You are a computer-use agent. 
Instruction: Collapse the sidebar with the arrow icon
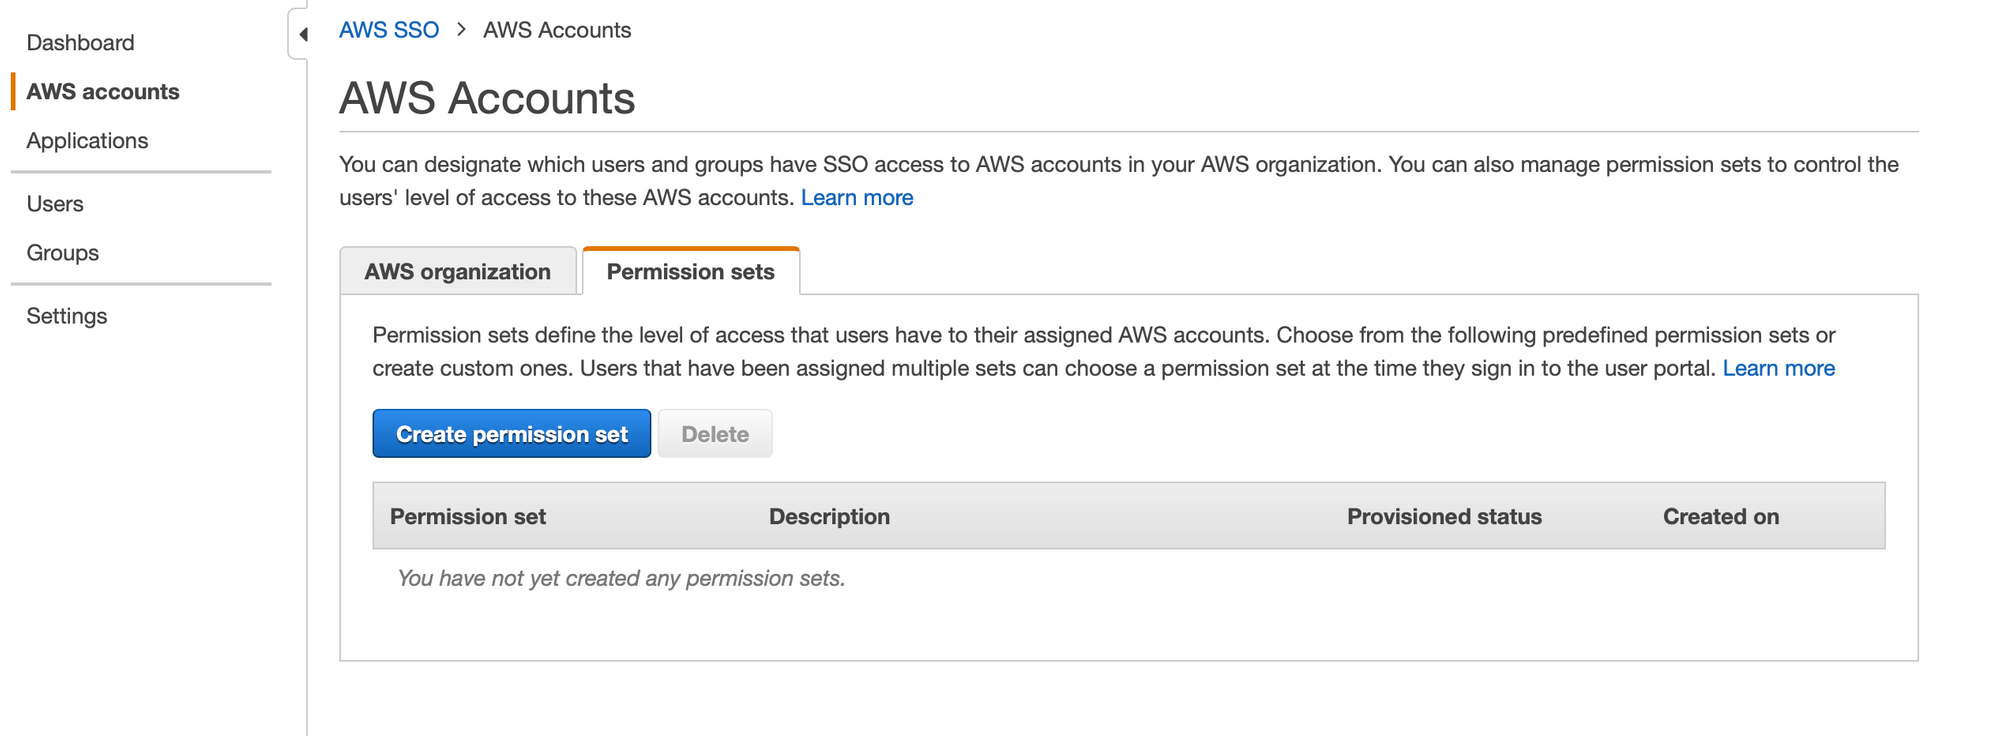pos(301,34)
